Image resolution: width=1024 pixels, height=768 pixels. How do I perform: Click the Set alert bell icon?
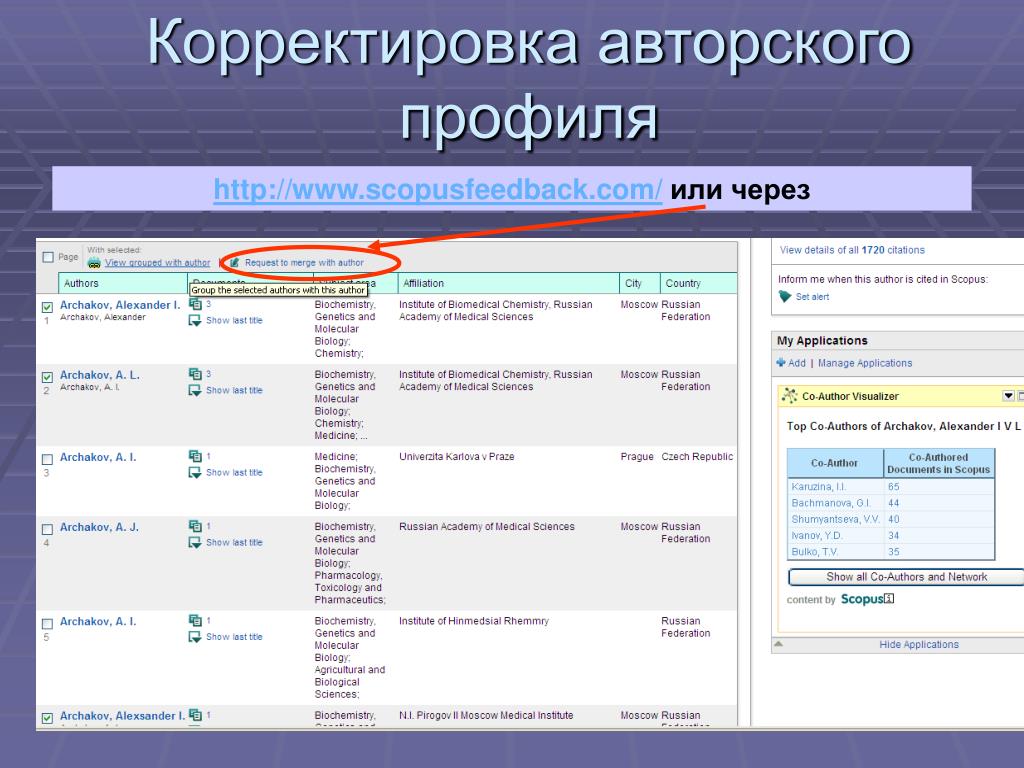(785, 296)
